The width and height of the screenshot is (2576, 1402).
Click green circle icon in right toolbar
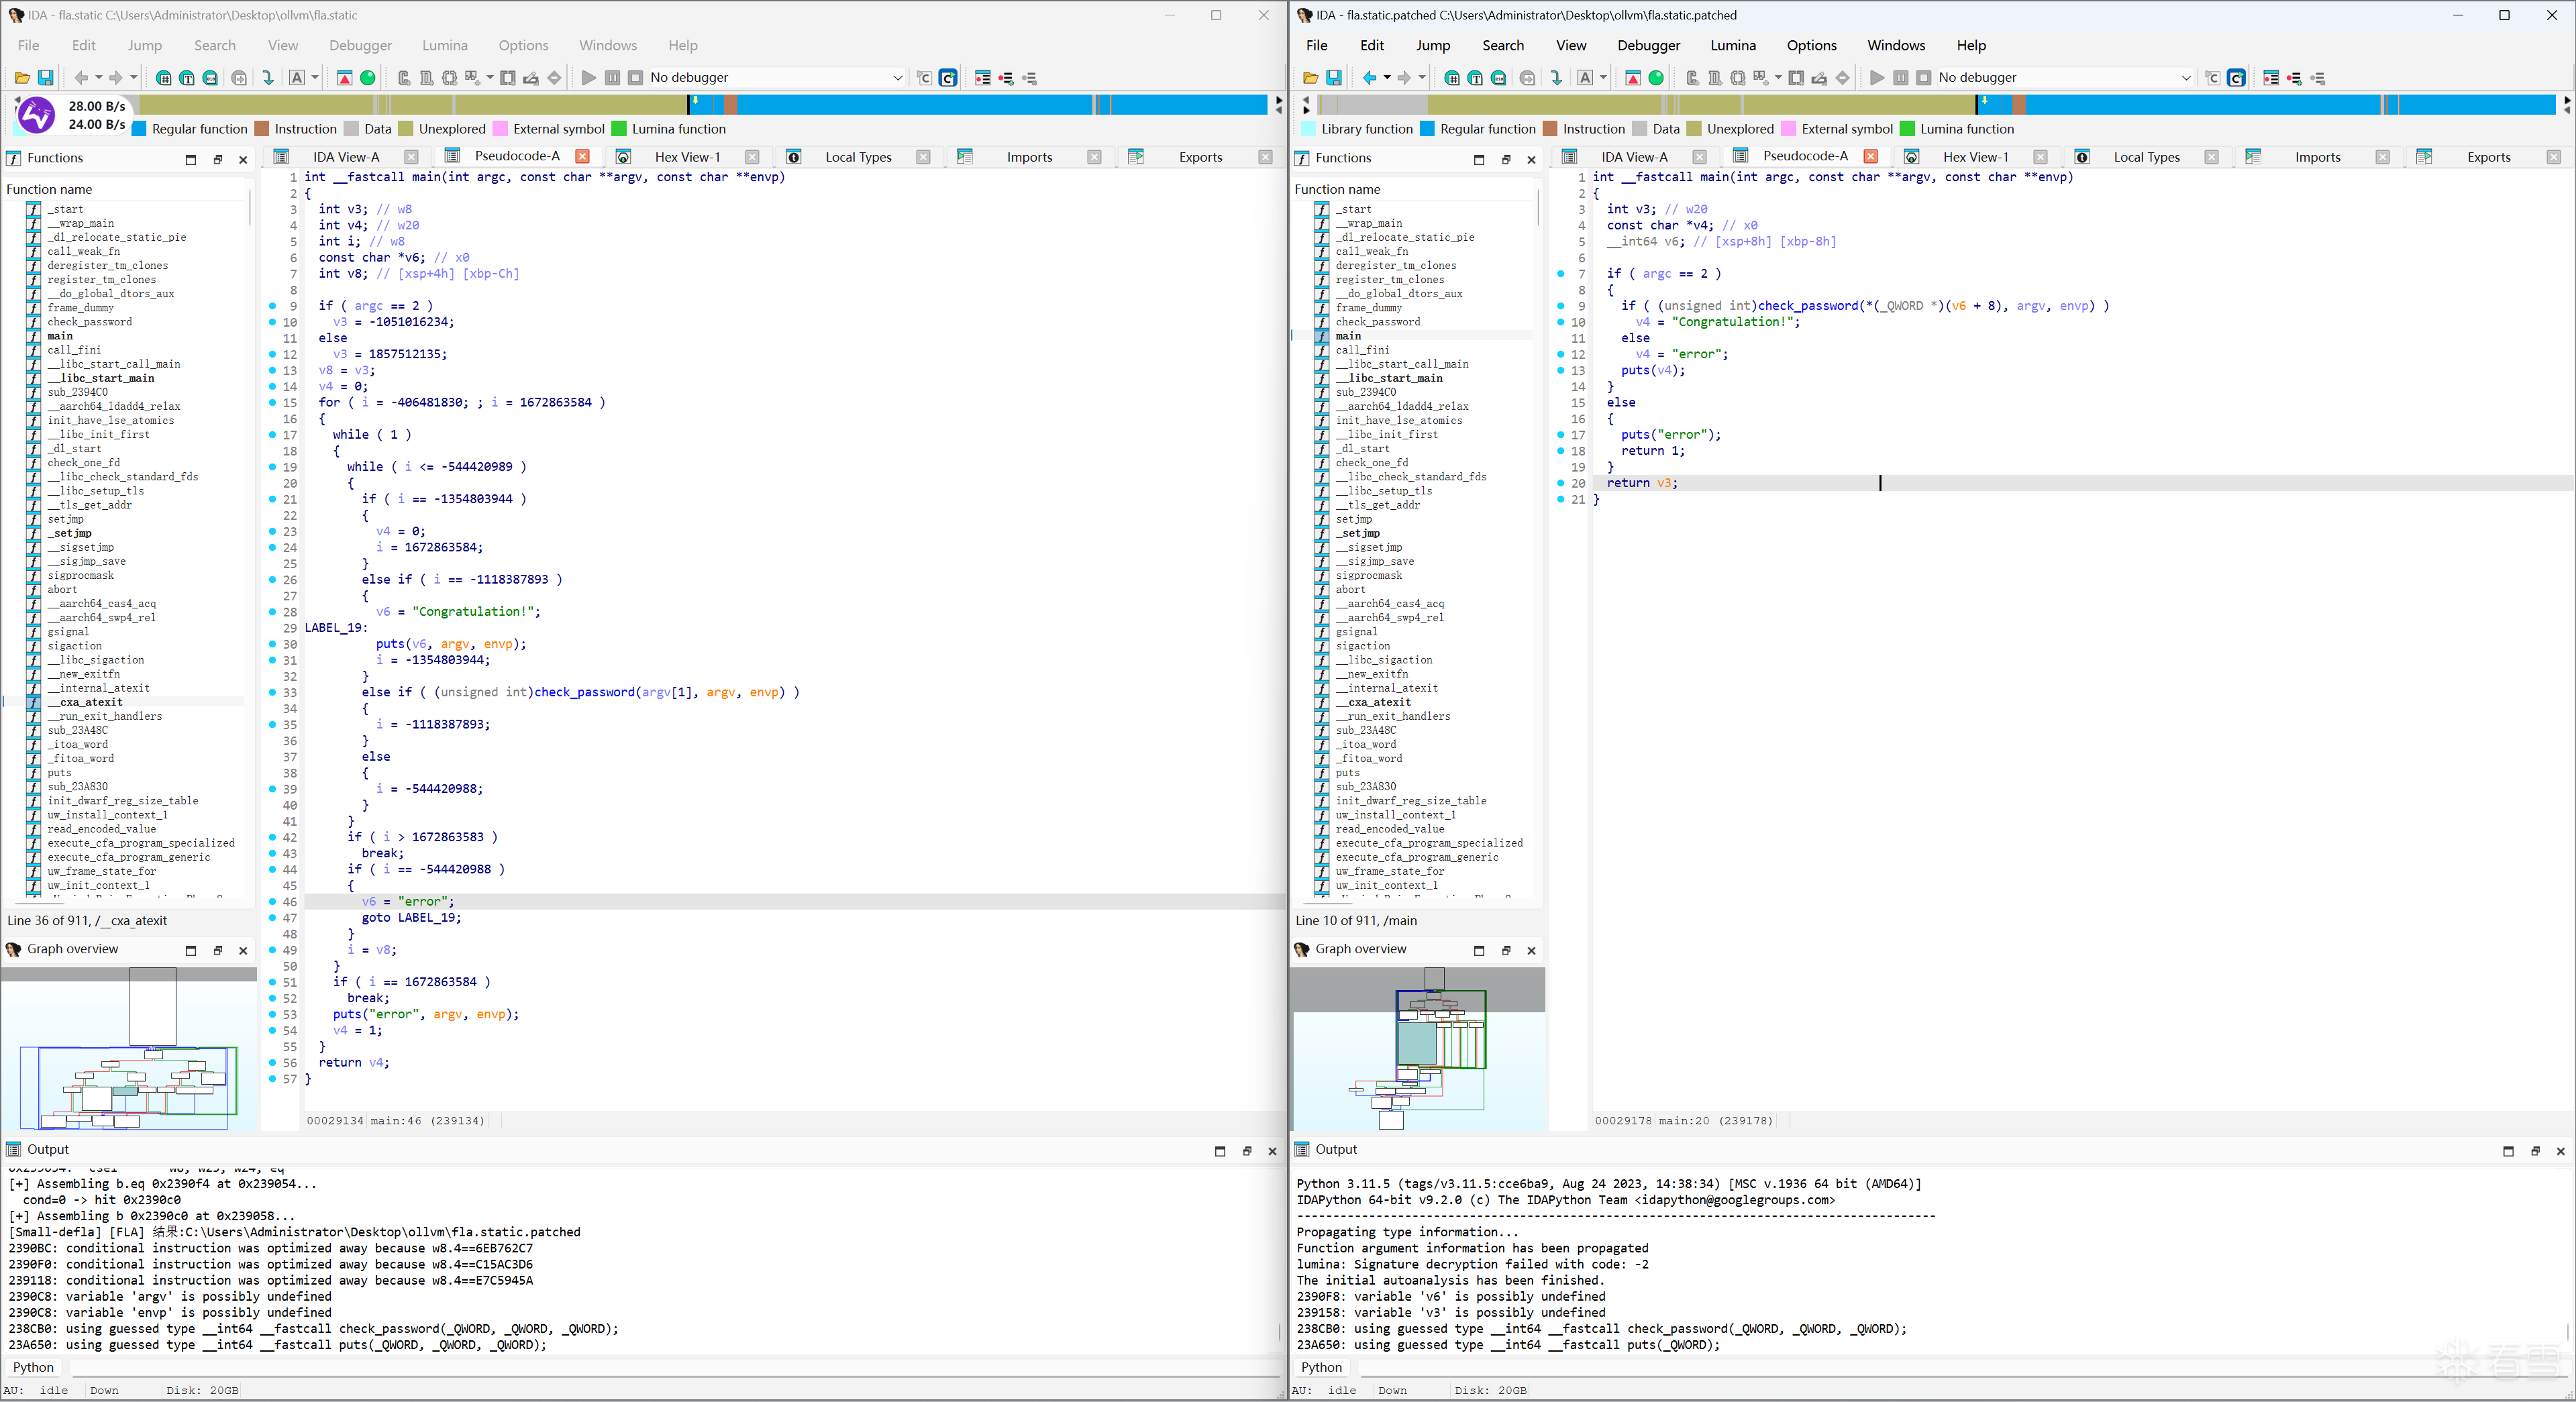point(1656,78)
